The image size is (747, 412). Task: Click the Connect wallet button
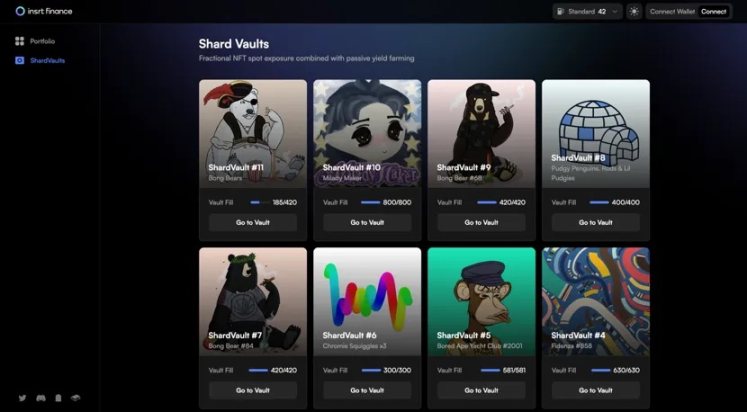pyautogui.click(x=714, y=11)
